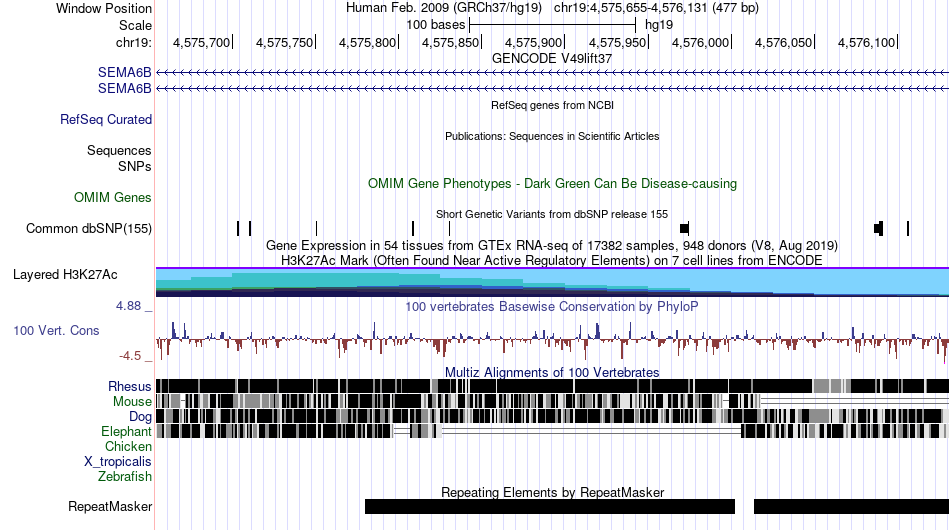Click the upper SEMA6B gene label
Image resolution: width=950 pixels, height=530 pixels.
coord(124,72)
